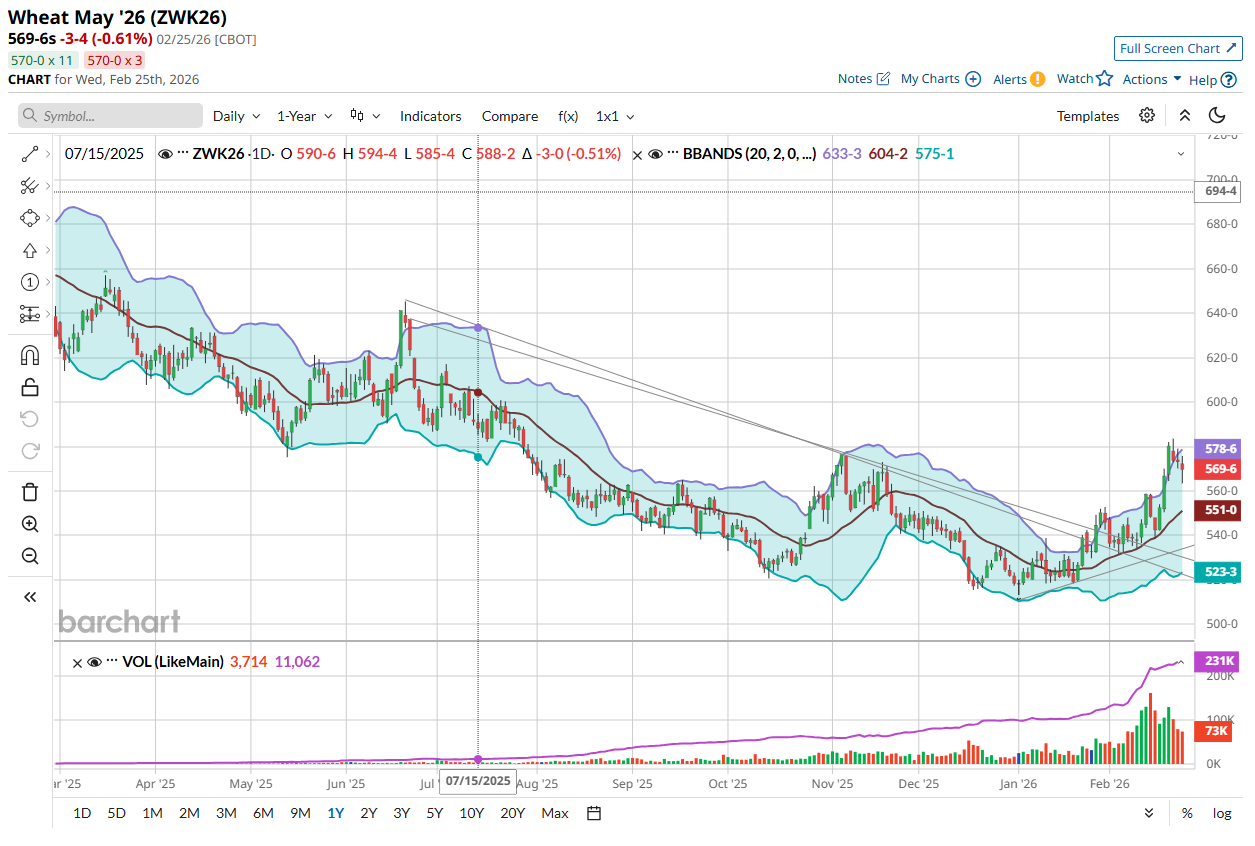Click the double down chevrons in bottom bar
The height and width of the screenshot is (846, 1255).
point(1149,813)
